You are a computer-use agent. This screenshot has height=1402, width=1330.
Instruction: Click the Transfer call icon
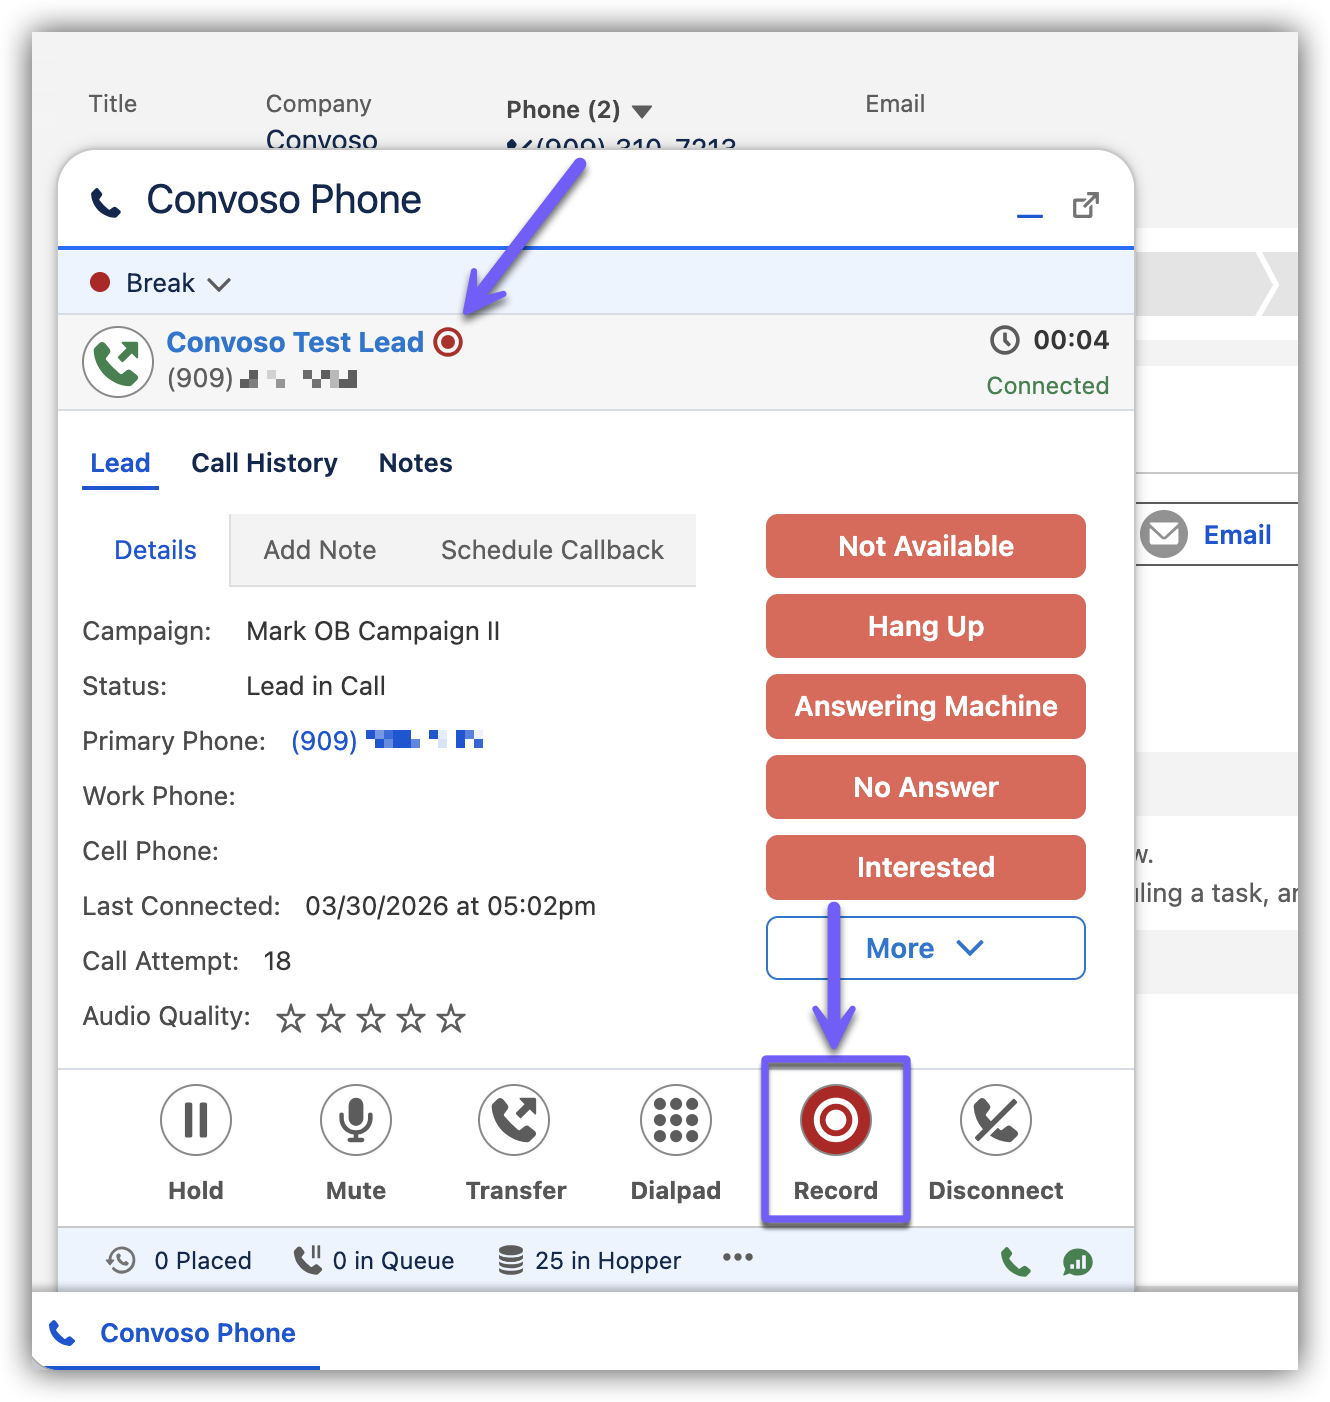coord(514,1120)
